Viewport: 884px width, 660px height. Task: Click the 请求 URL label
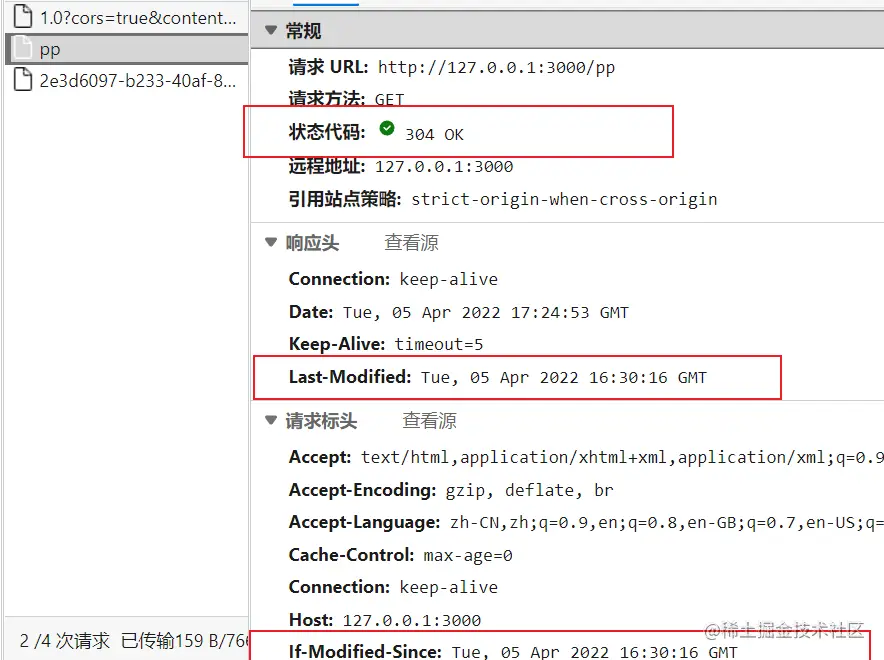[x=328, y=67]
